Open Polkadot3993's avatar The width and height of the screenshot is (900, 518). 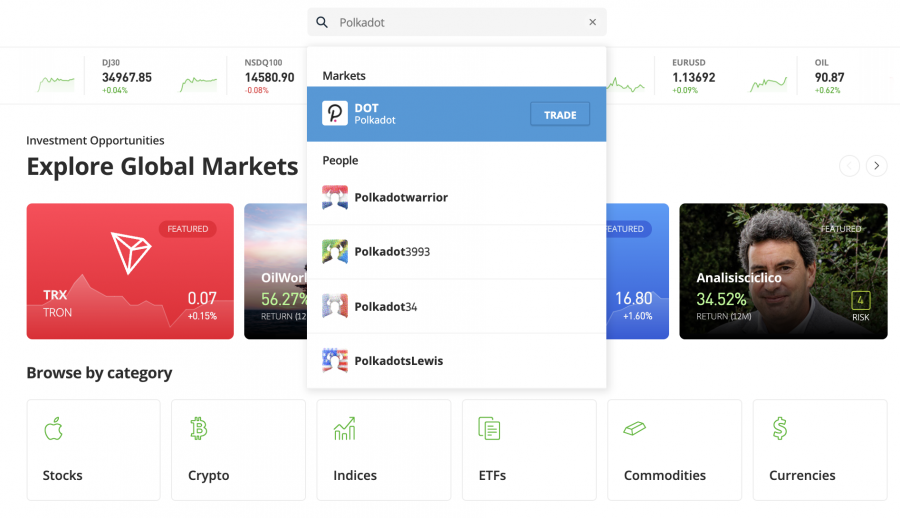pos(335,252)
